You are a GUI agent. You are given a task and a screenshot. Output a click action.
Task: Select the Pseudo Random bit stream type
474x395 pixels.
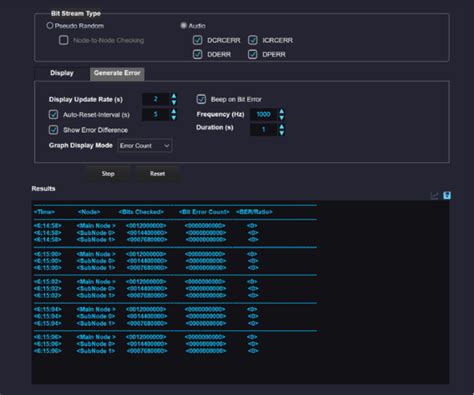point(50,26)
